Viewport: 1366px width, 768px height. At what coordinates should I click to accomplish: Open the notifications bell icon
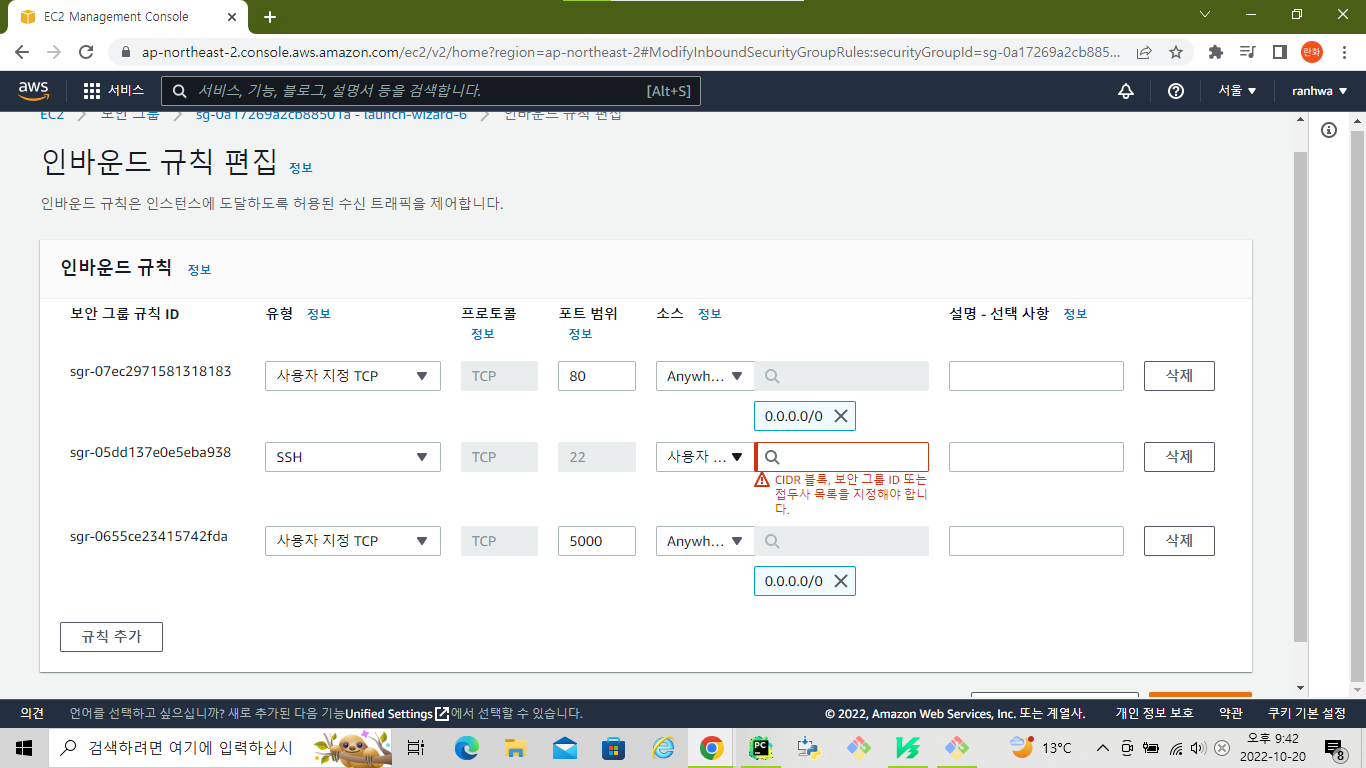coord(1126,91)
